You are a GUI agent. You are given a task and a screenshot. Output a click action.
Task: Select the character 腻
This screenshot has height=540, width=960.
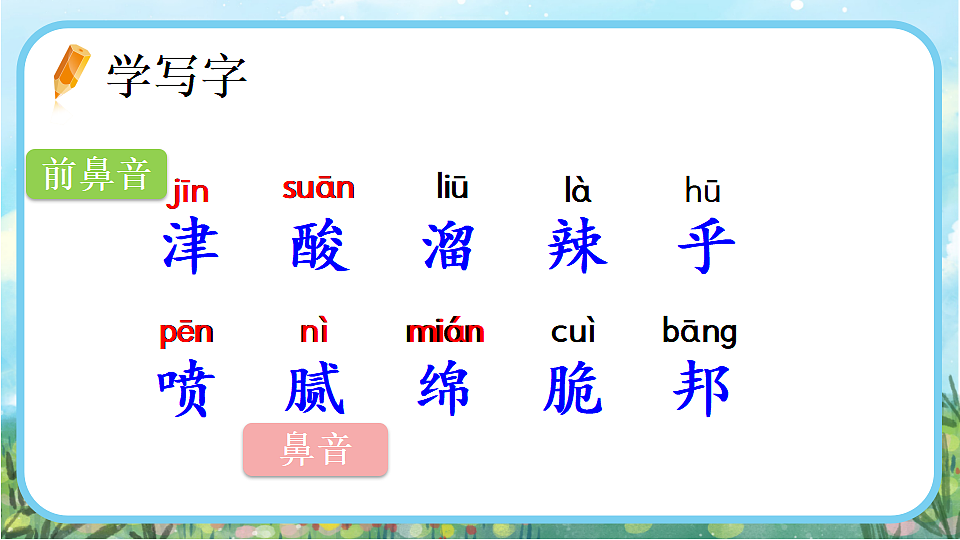point(315,389)
